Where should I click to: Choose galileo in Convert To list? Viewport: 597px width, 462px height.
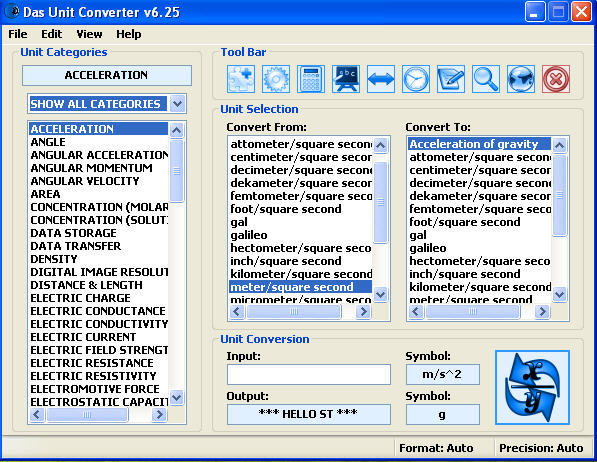(479, 248)
